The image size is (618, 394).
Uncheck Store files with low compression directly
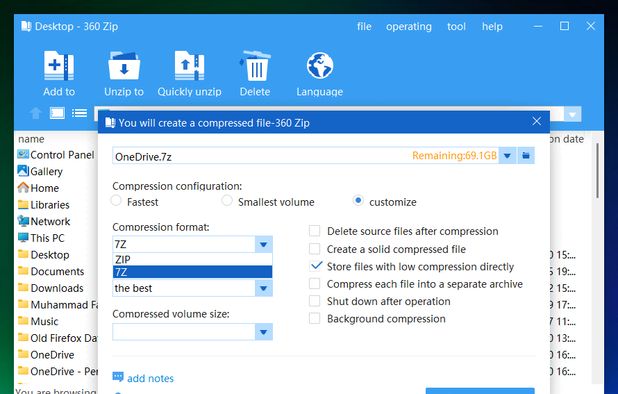coord(316,266)
